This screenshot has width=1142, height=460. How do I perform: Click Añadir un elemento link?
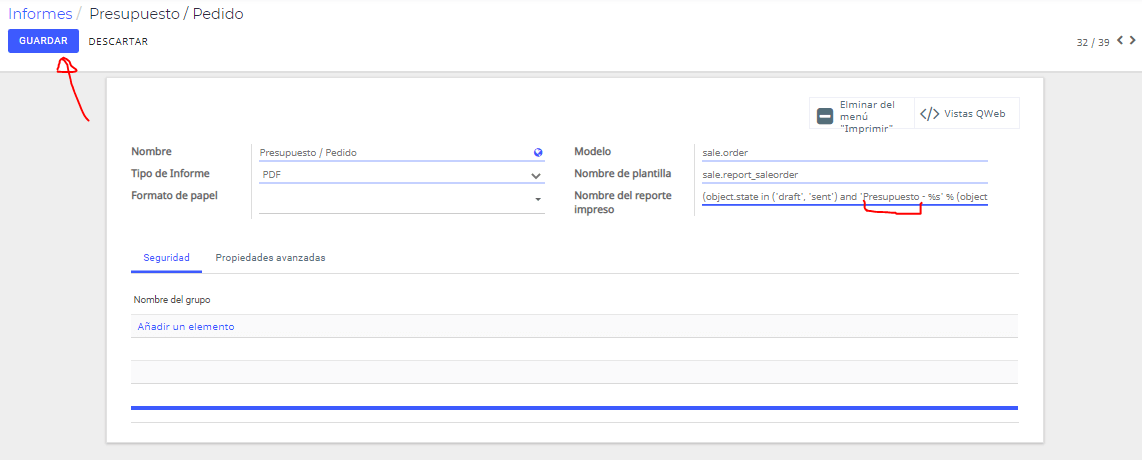[186, 327]
